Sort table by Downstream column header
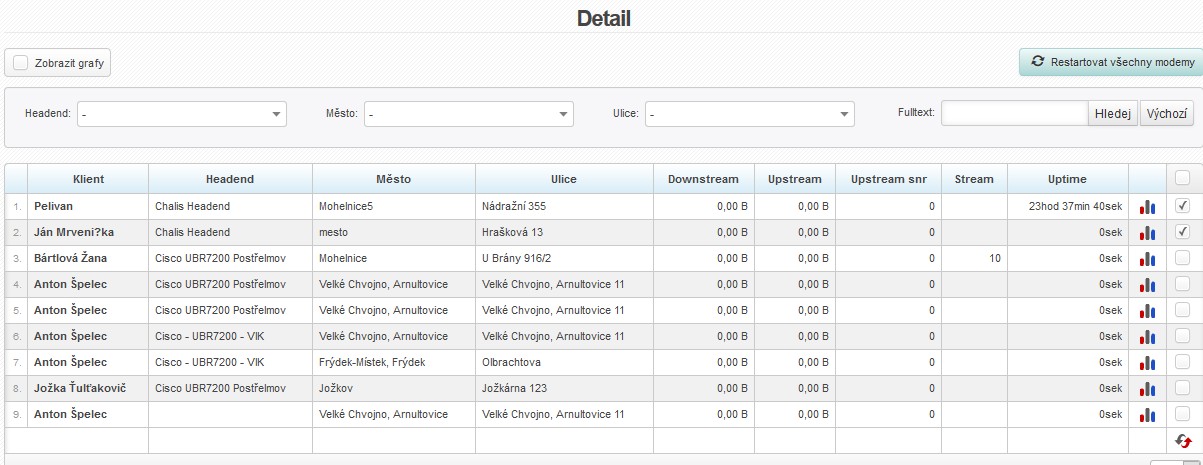The height and width of the screenshot is (465, 1203). click(x=703, y=179)
